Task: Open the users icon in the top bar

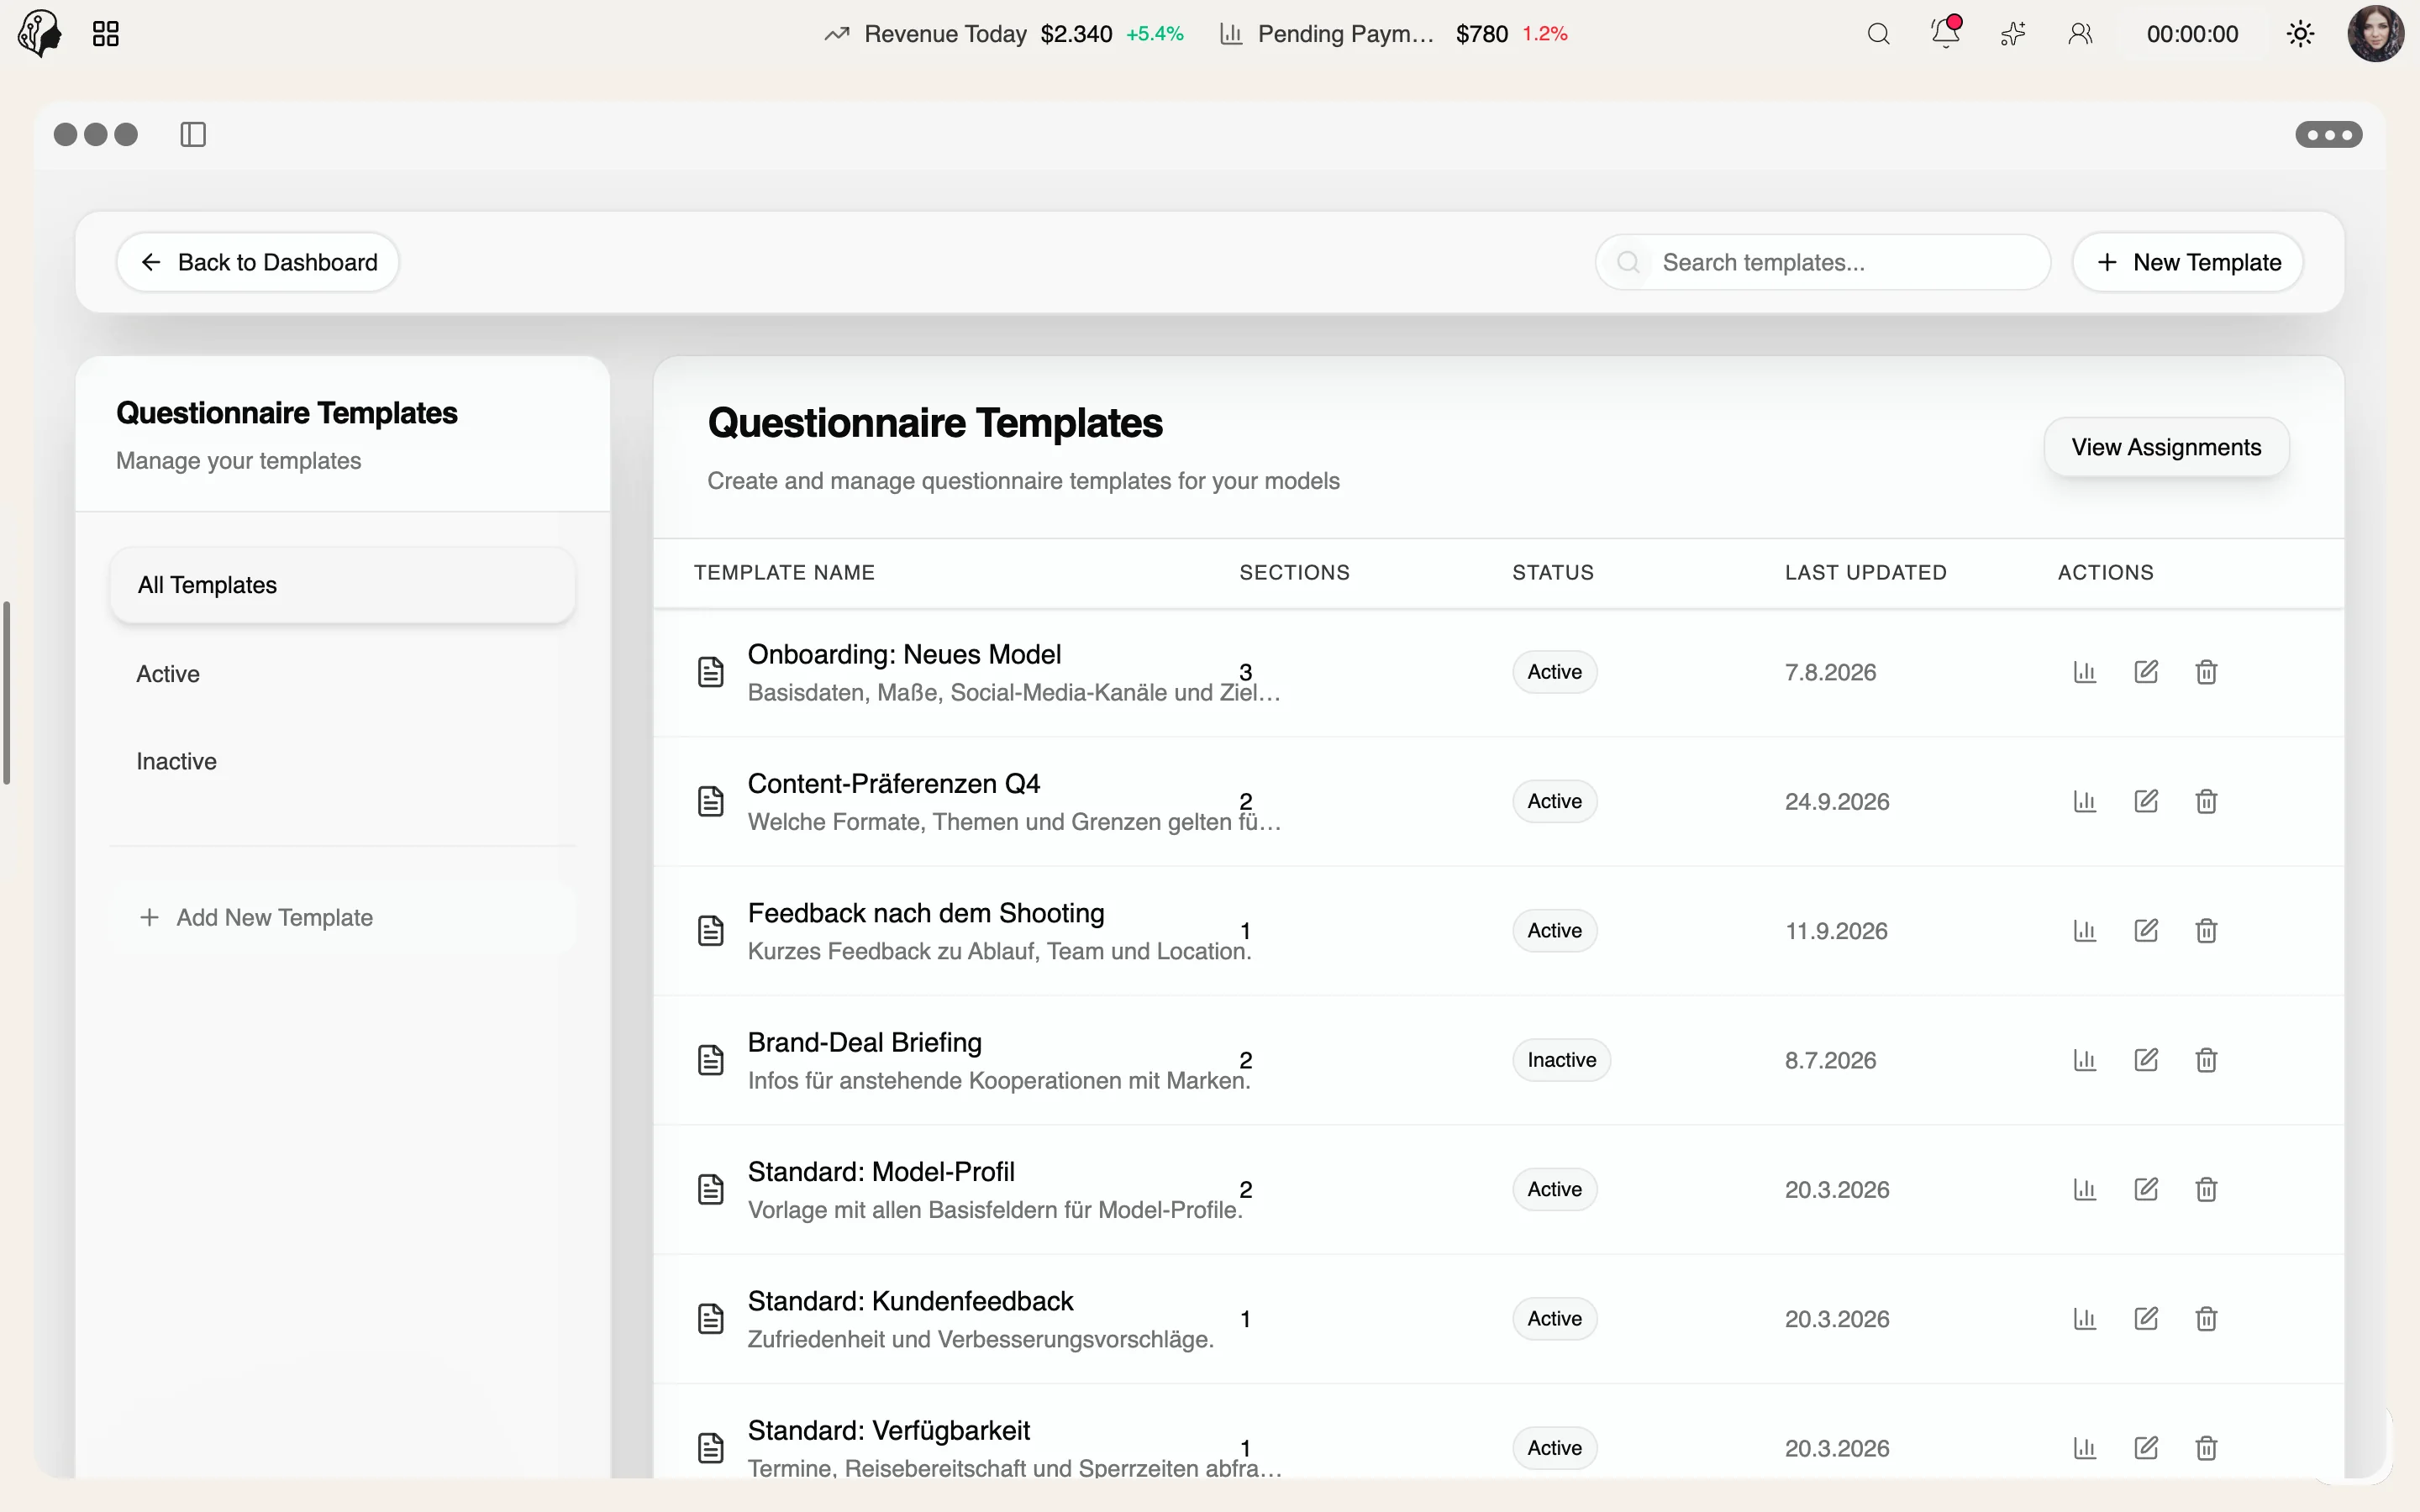Action: pyautogui.click(x=2080, y=34)
